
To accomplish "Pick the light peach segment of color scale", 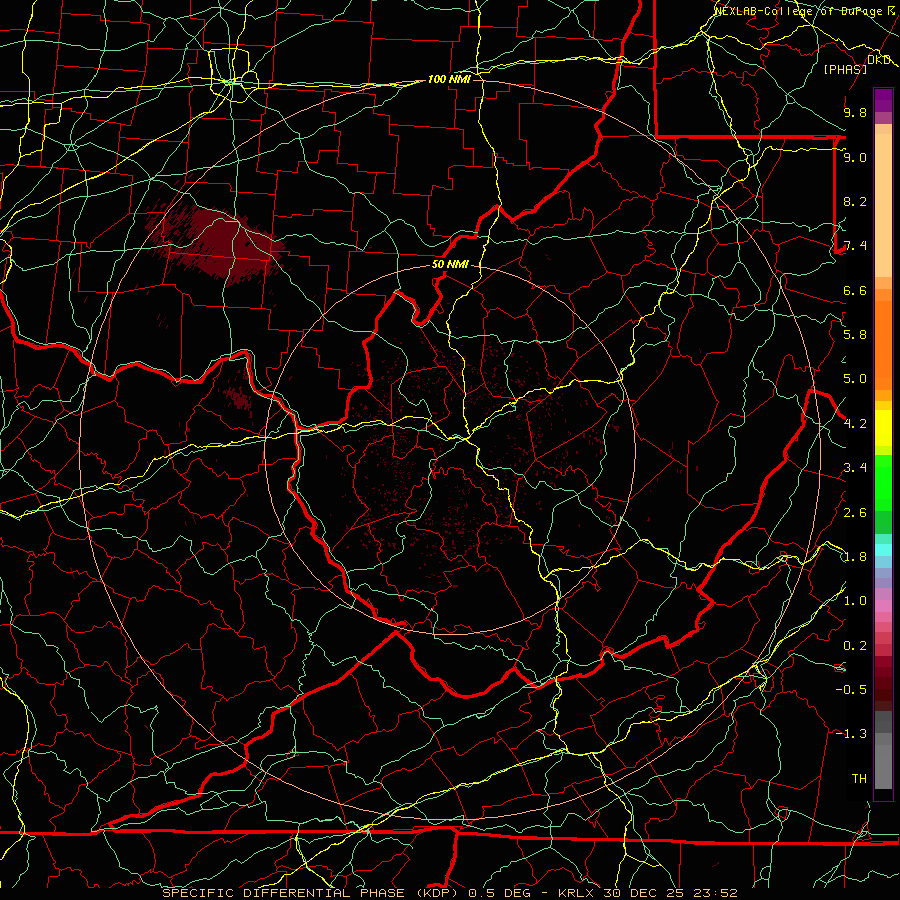I will click(x=883, y=207).
